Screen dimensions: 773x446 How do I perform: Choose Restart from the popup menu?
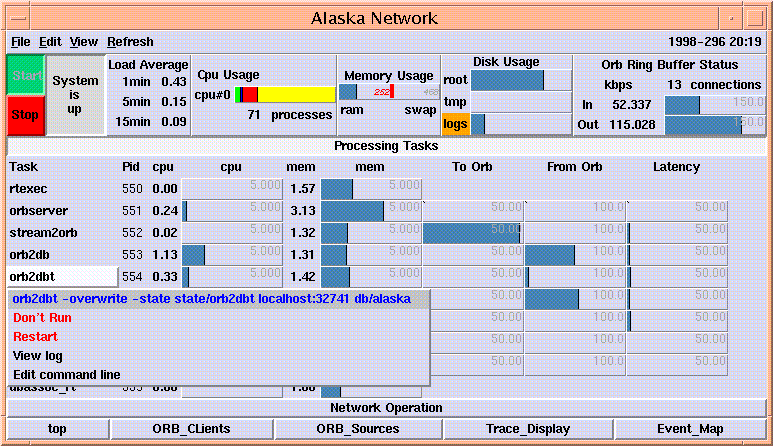(x=35, y=337)
